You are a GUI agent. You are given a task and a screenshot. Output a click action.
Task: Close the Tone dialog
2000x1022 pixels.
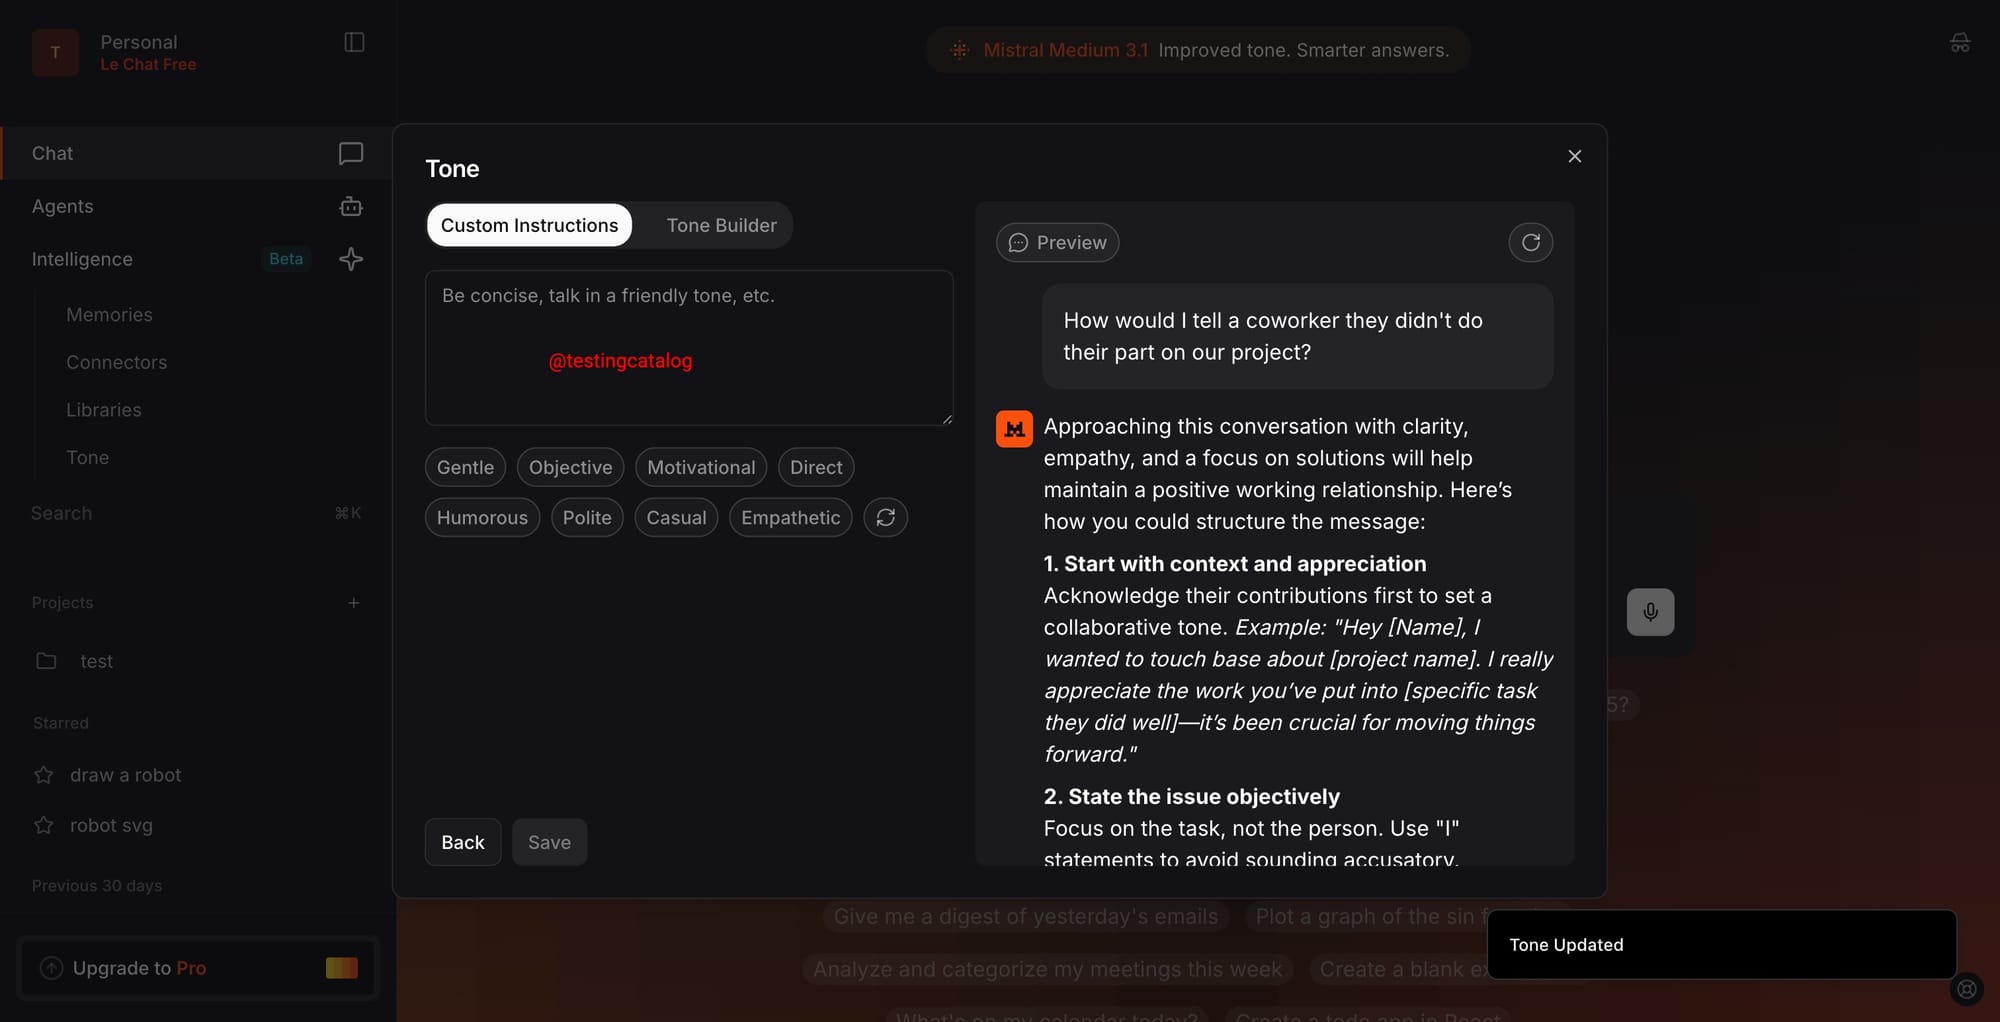coord(1575,156)
